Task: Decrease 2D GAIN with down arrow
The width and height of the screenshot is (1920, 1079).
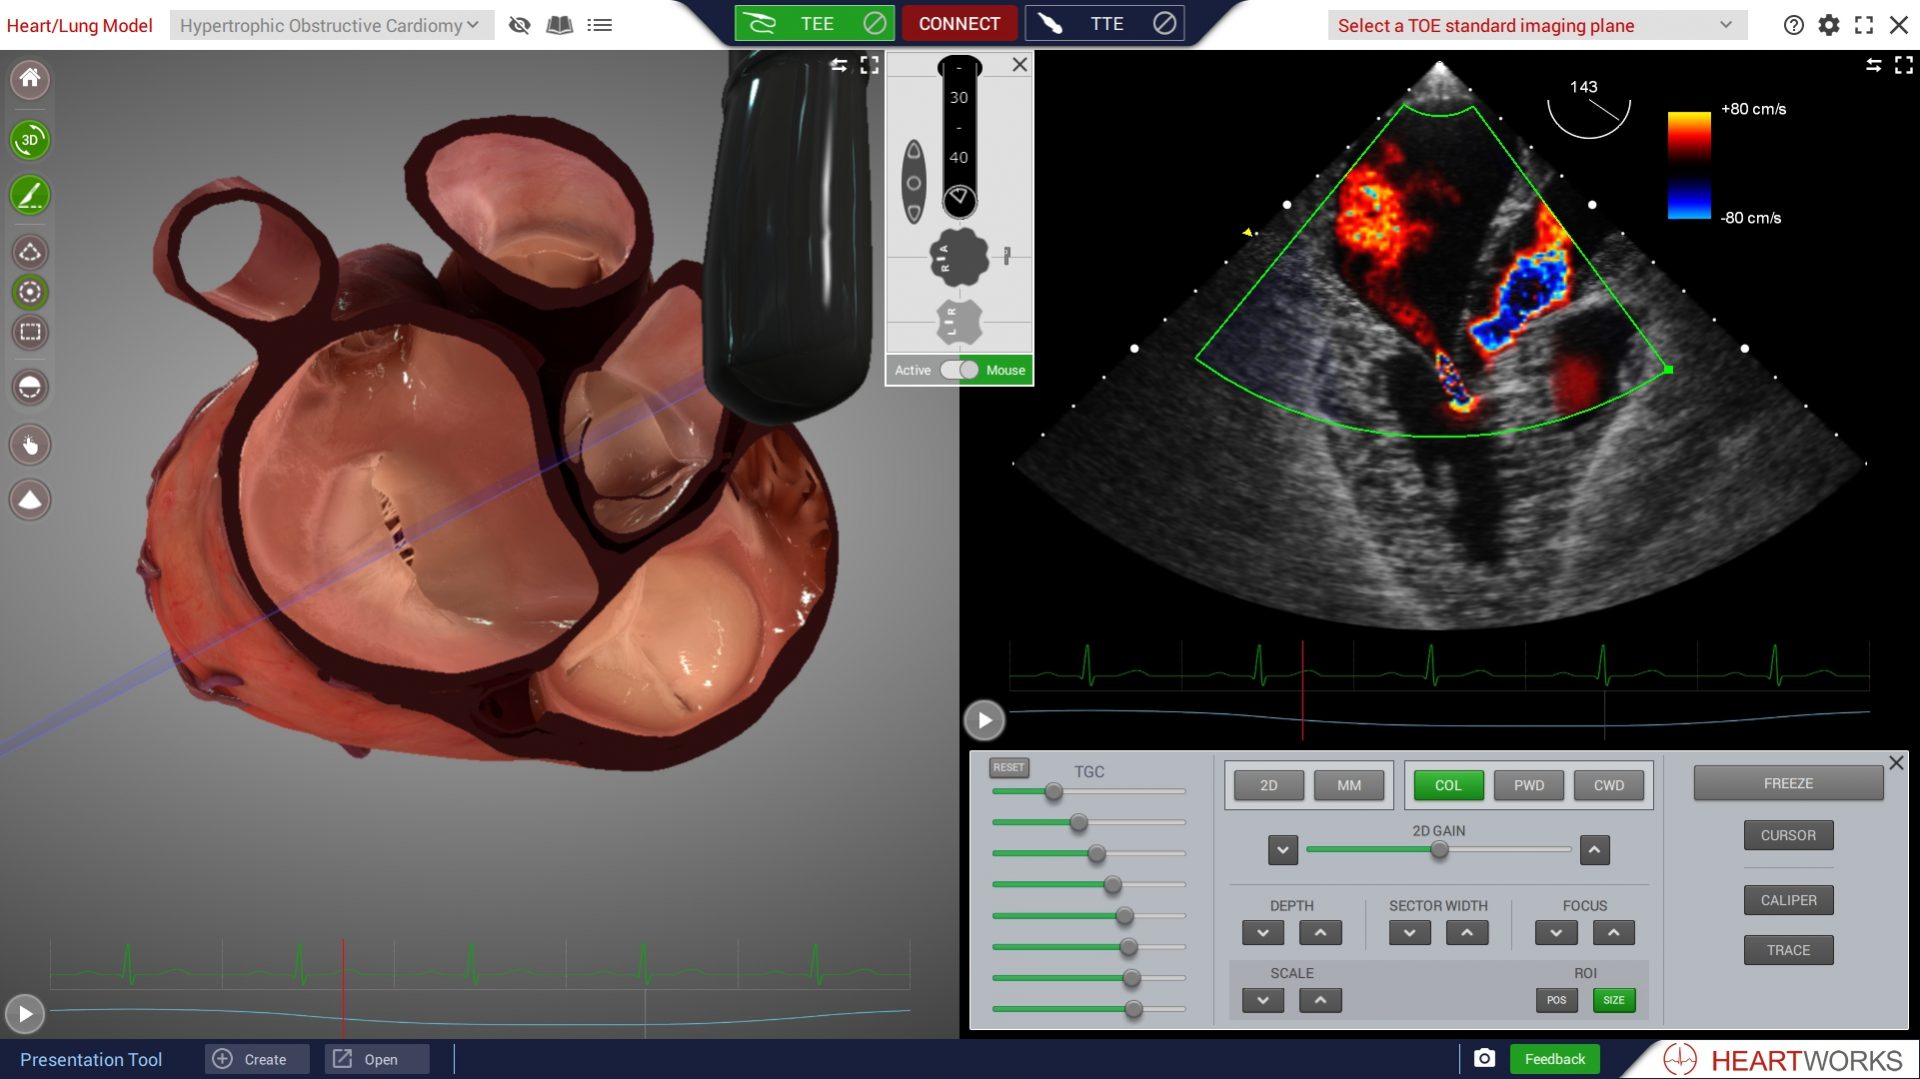Action: (x=1283, y=850)
